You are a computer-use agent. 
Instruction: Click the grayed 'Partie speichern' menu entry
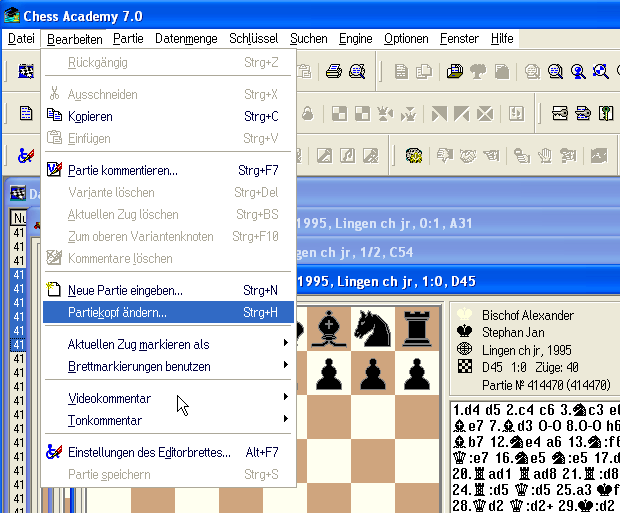coord(168,474)
